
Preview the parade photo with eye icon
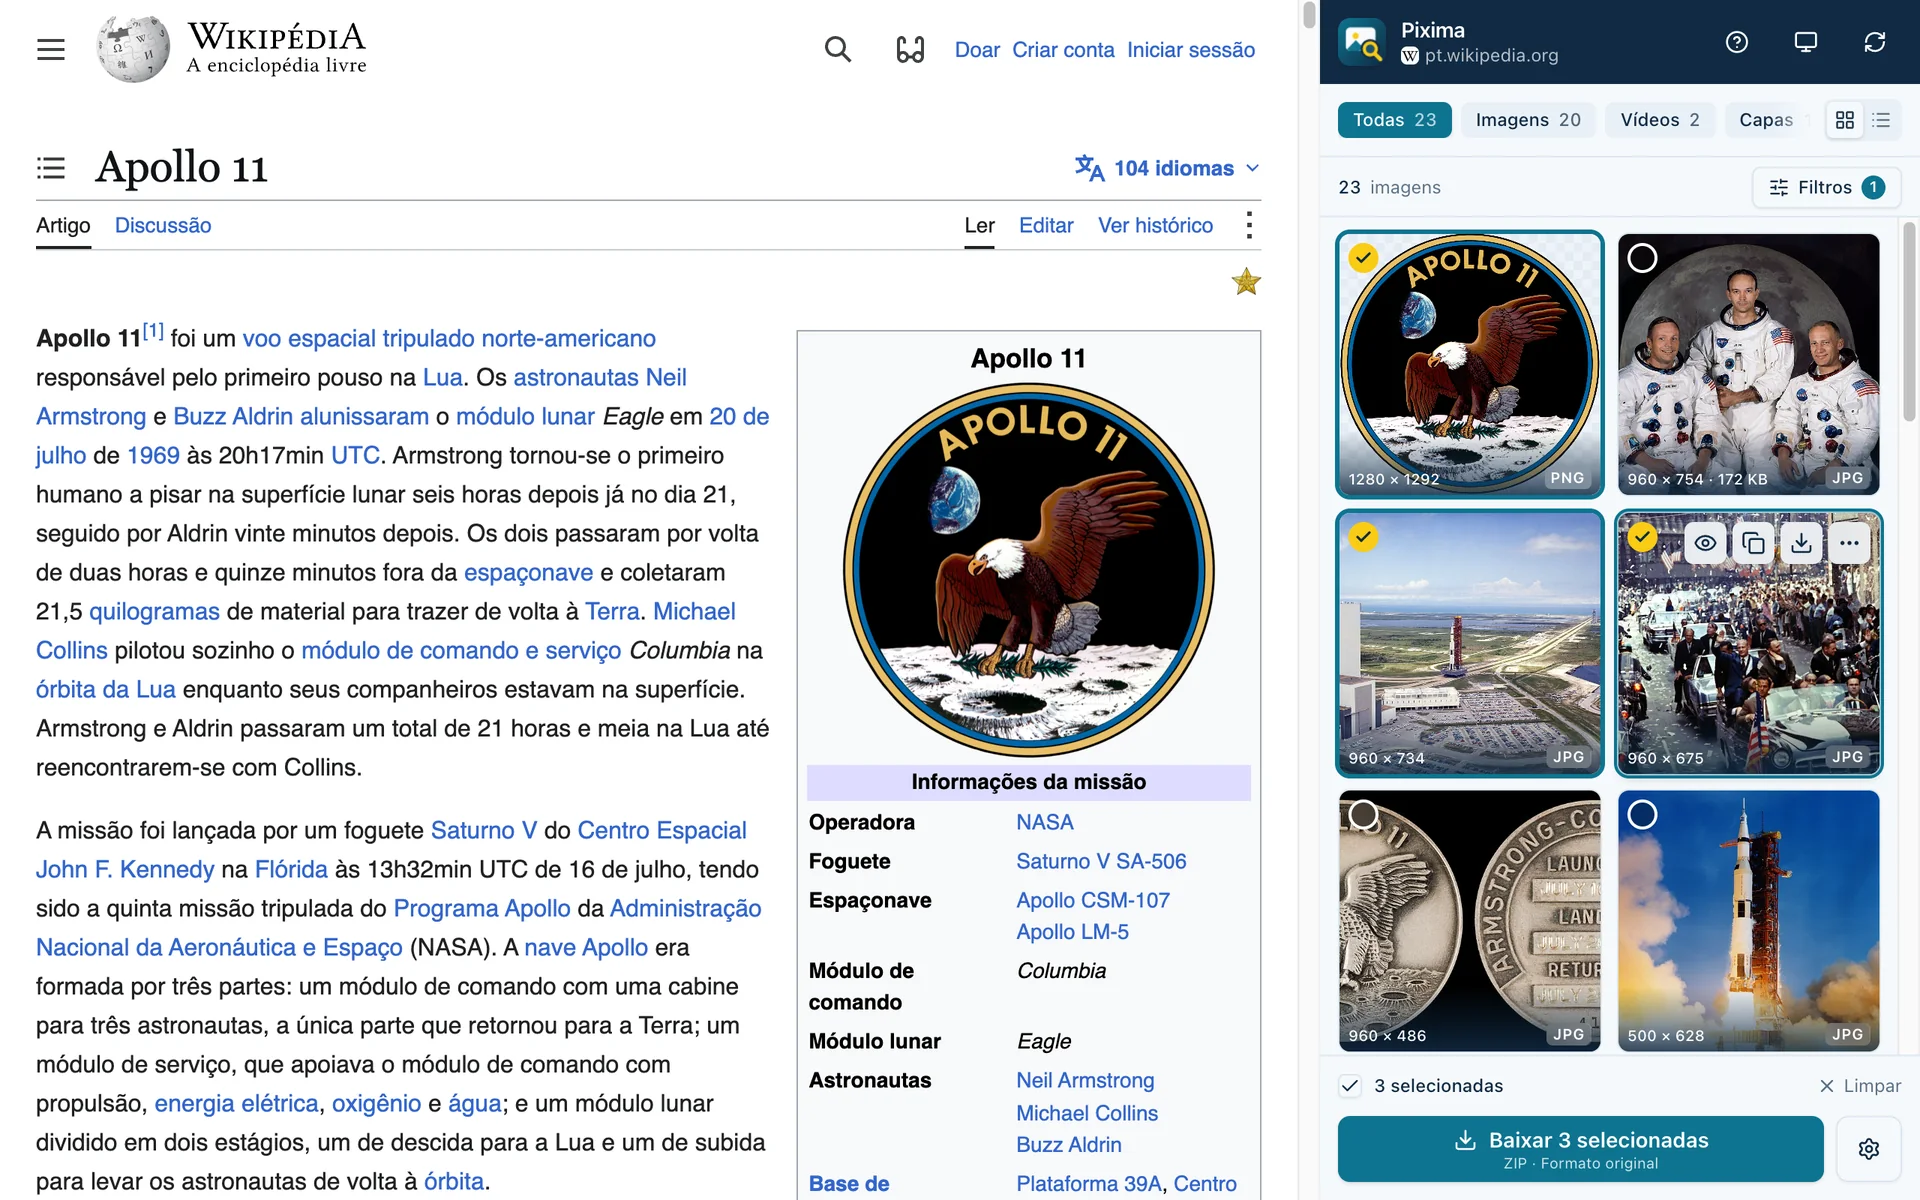(1706, 543)
